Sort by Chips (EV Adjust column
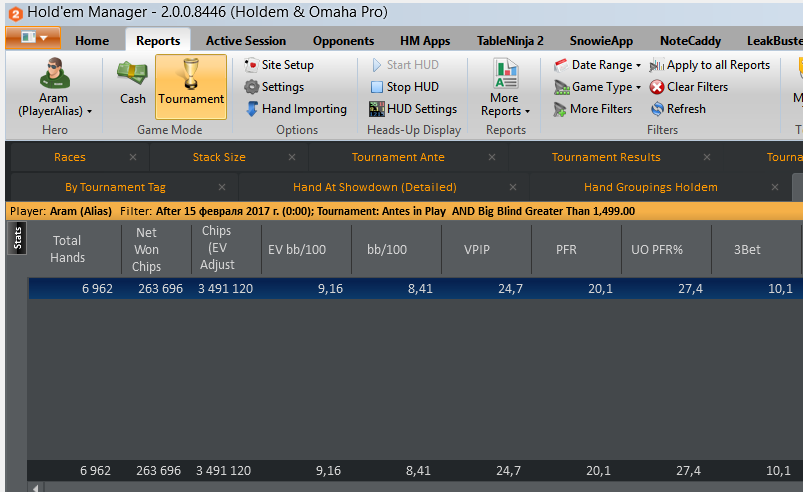The width and height of the screenshot is (803, 492). 217,248
